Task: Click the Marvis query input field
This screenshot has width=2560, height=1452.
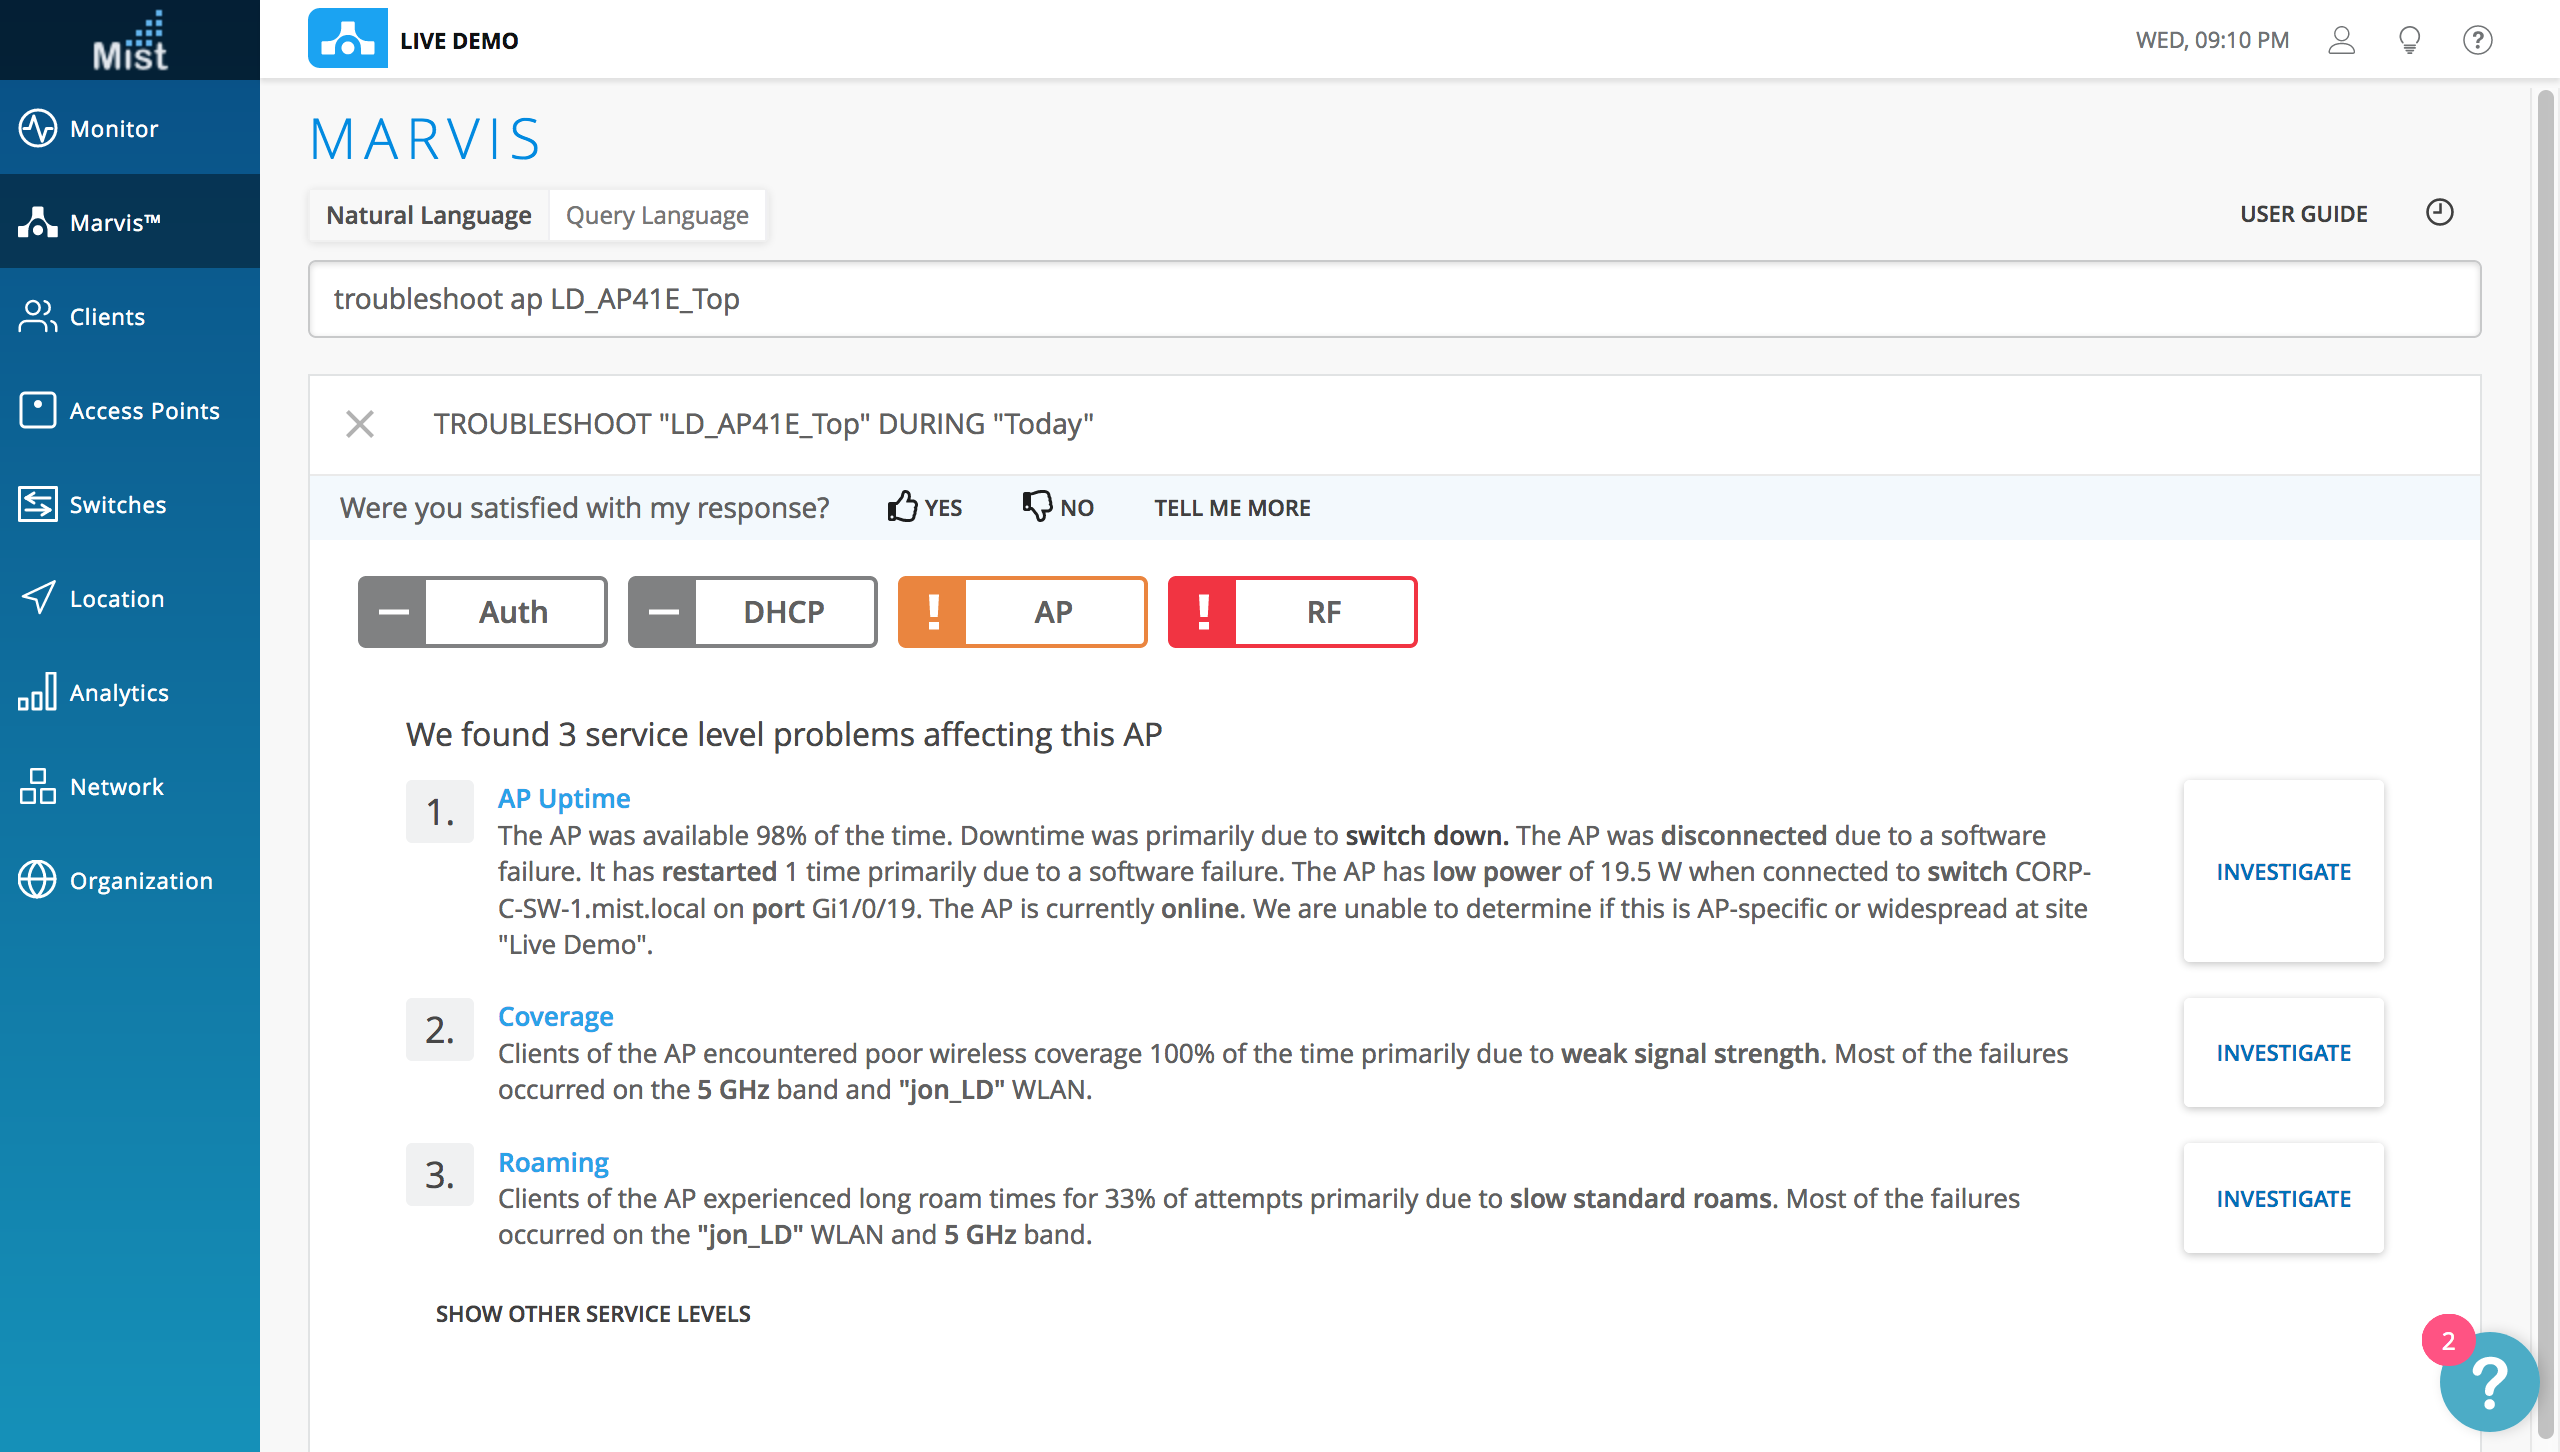Action: 1394,299
